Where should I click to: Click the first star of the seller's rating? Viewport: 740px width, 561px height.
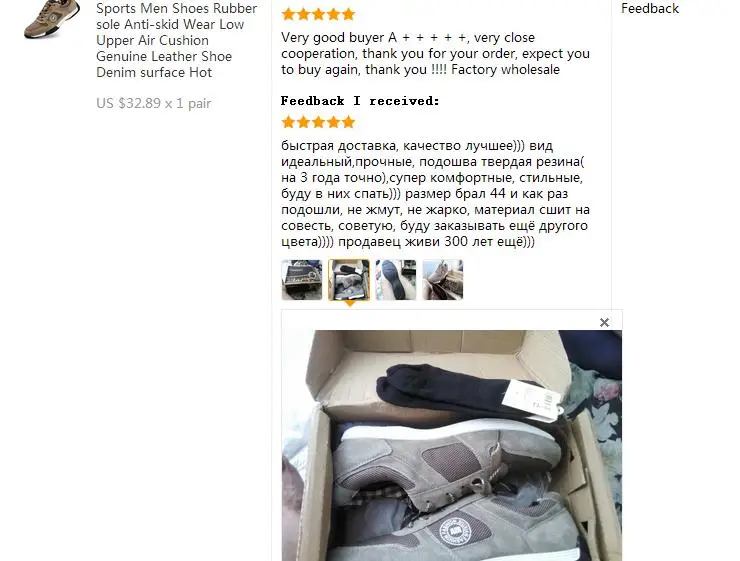click(288, 14)
